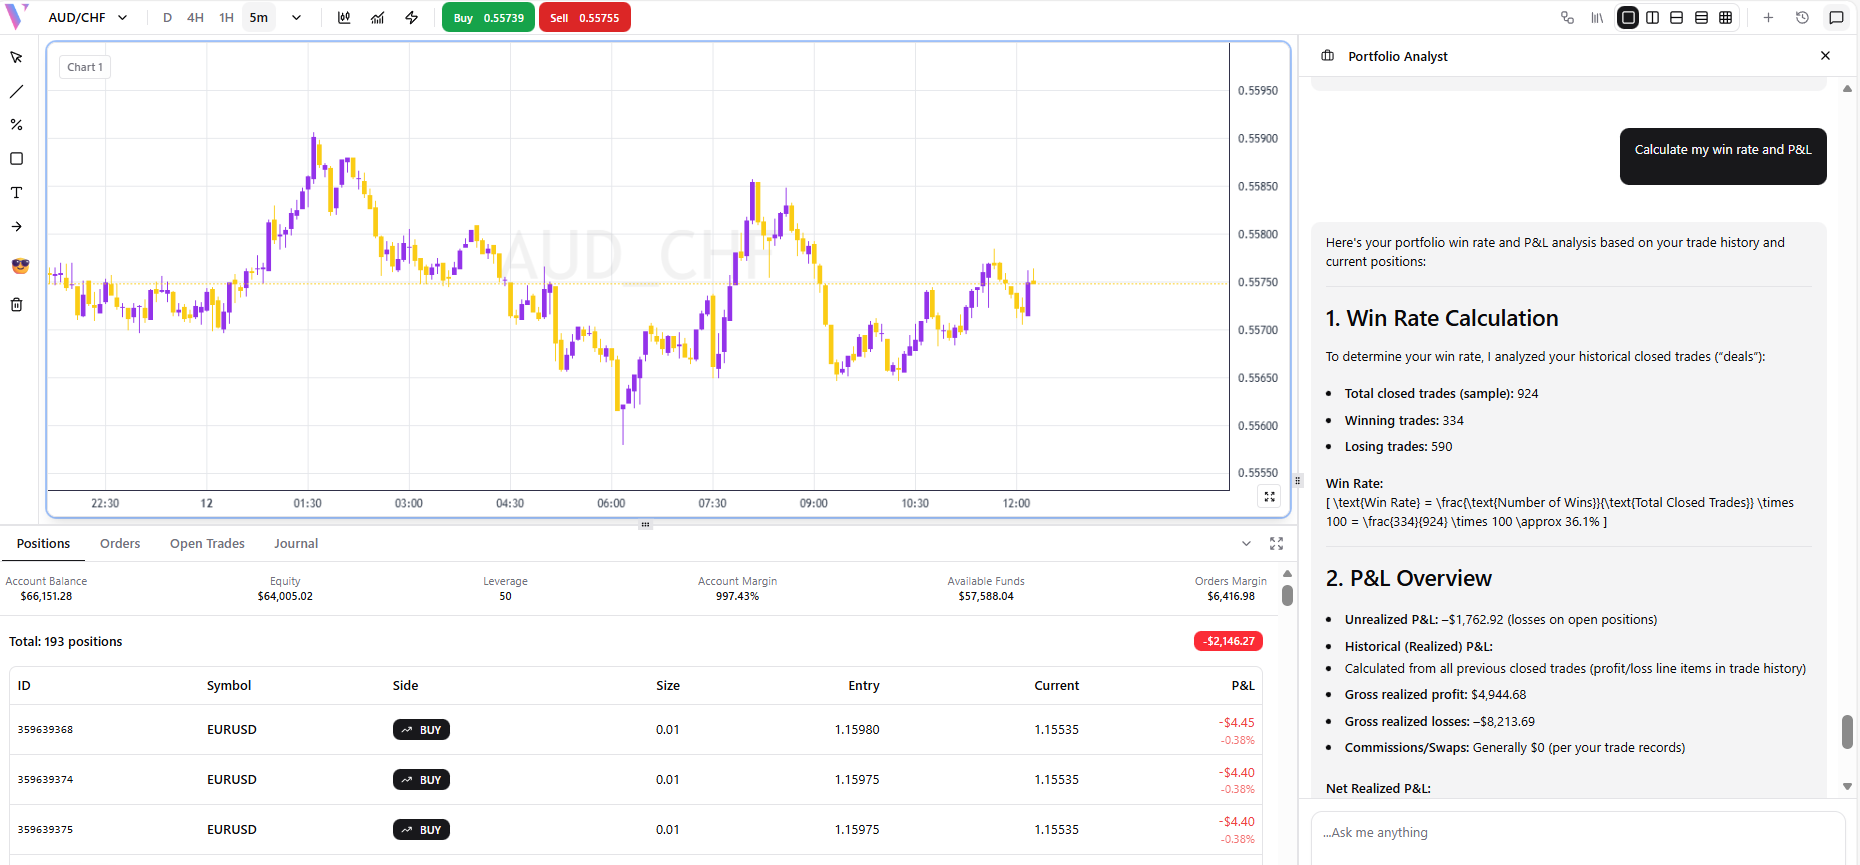Click the trash icon to delete drawings
This screenshot has height=865, width=1860.
16,305
